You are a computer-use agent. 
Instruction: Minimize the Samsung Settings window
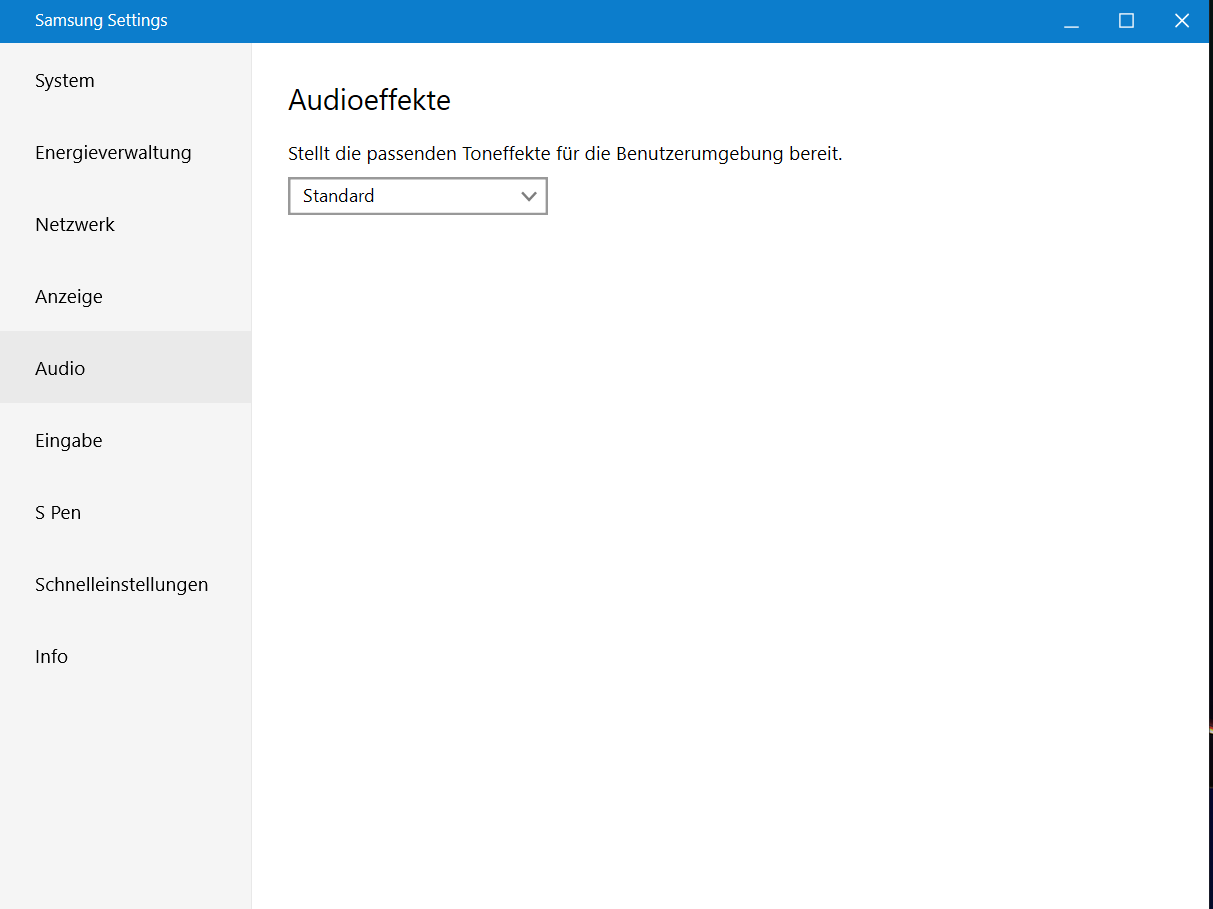[1071, 21]
